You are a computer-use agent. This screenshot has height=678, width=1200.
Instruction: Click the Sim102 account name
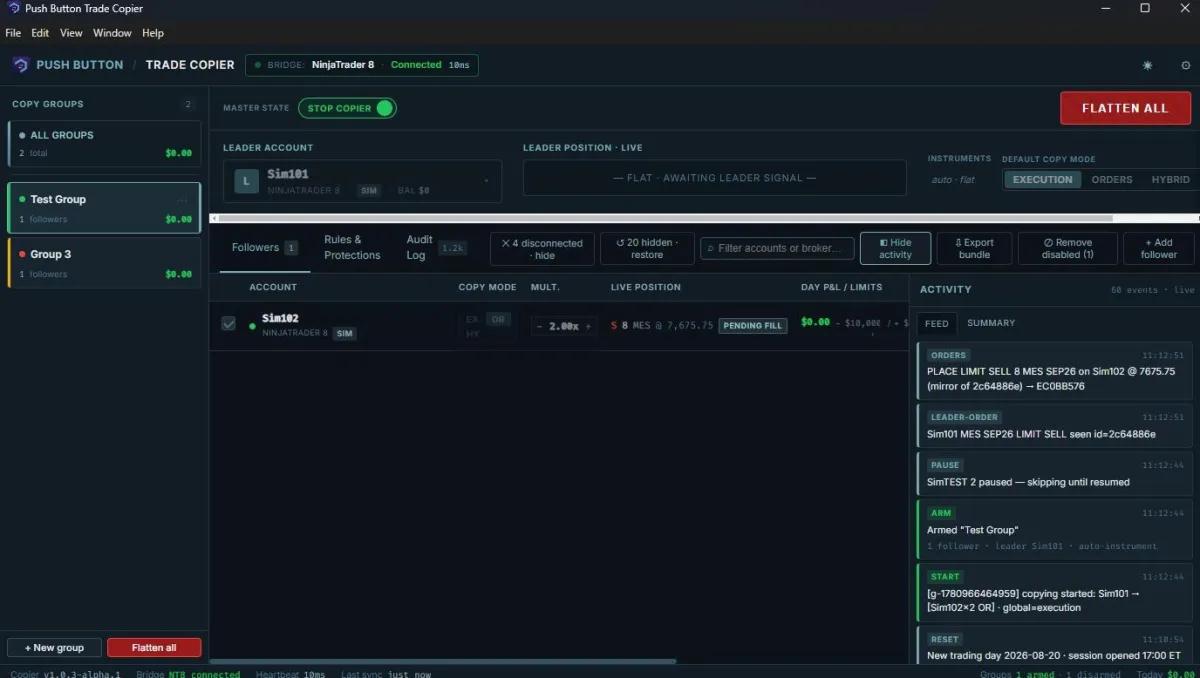coord(280,319)
